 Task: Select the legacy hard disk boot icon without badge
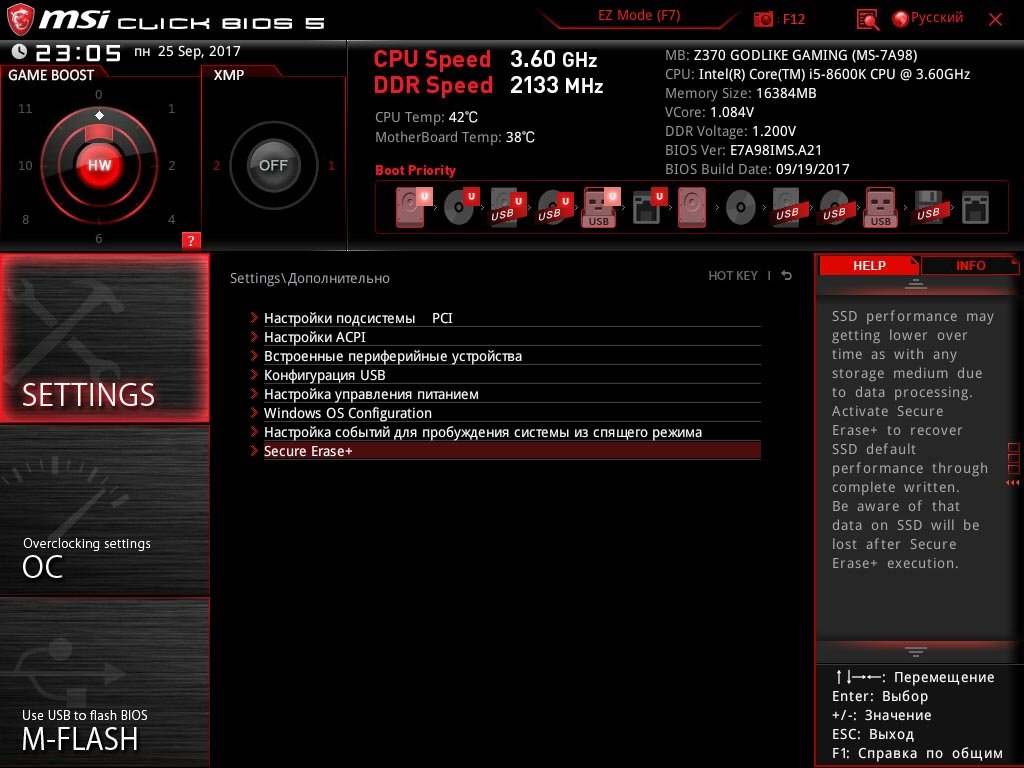coord(692,207)
